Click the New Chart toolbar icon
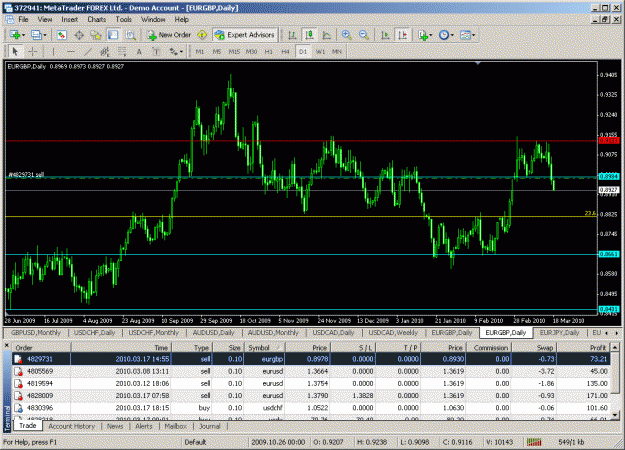Screen dimensions: 625x450 pyautogui.click(x=16, y=35)
